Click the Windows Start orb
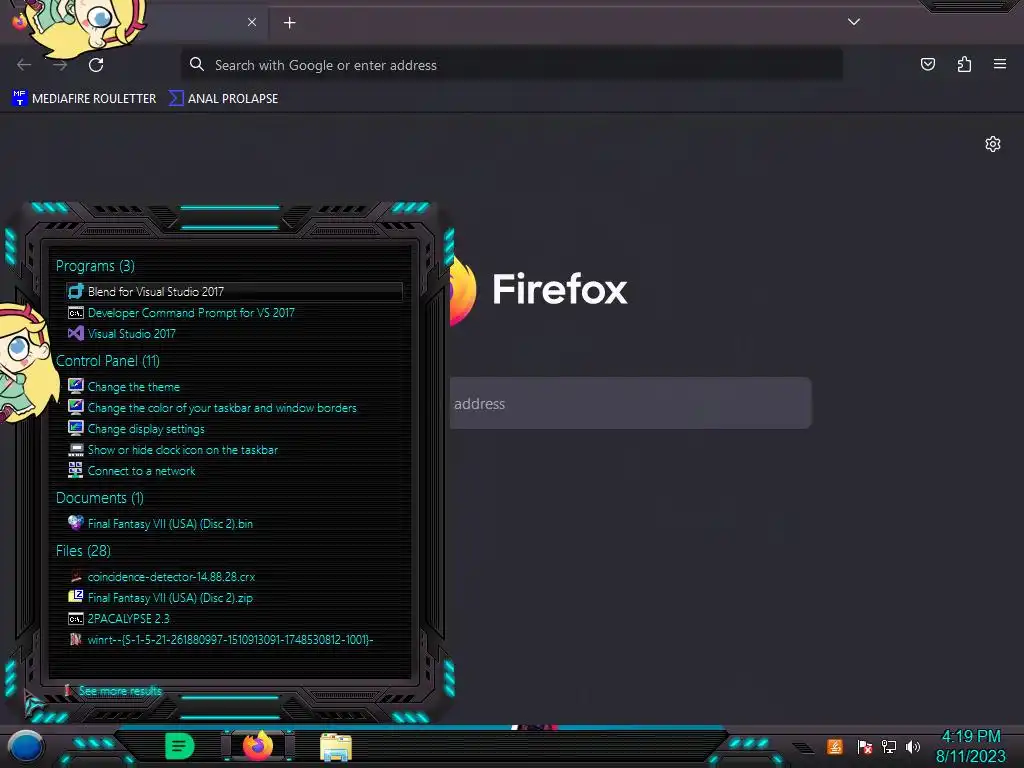 26,747
